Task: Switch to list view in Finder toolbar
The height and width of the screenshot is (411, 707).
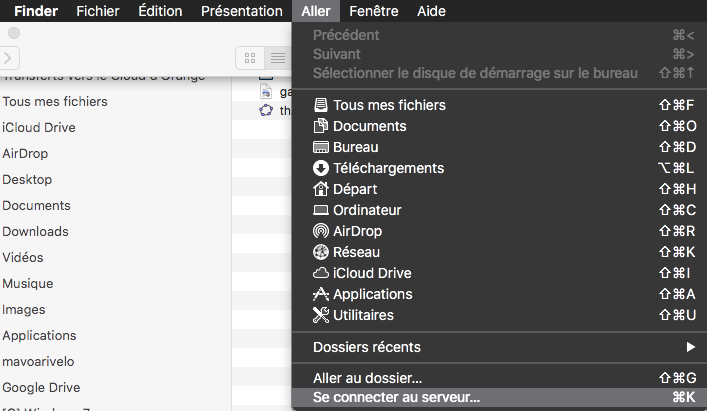Action: 277,58
